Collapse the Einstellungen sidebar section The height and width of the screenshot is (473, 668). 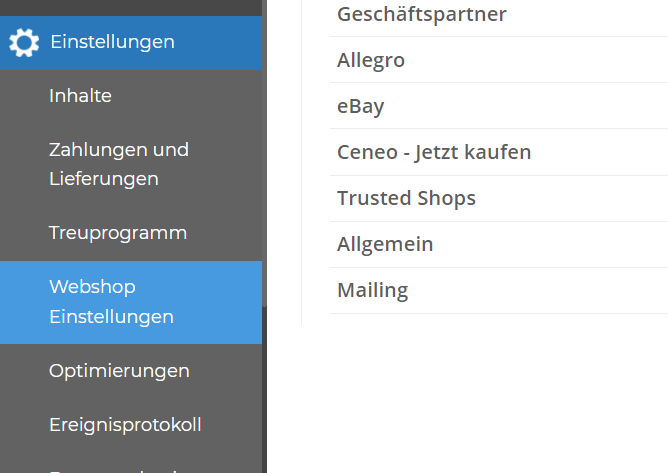pos(111,42)
